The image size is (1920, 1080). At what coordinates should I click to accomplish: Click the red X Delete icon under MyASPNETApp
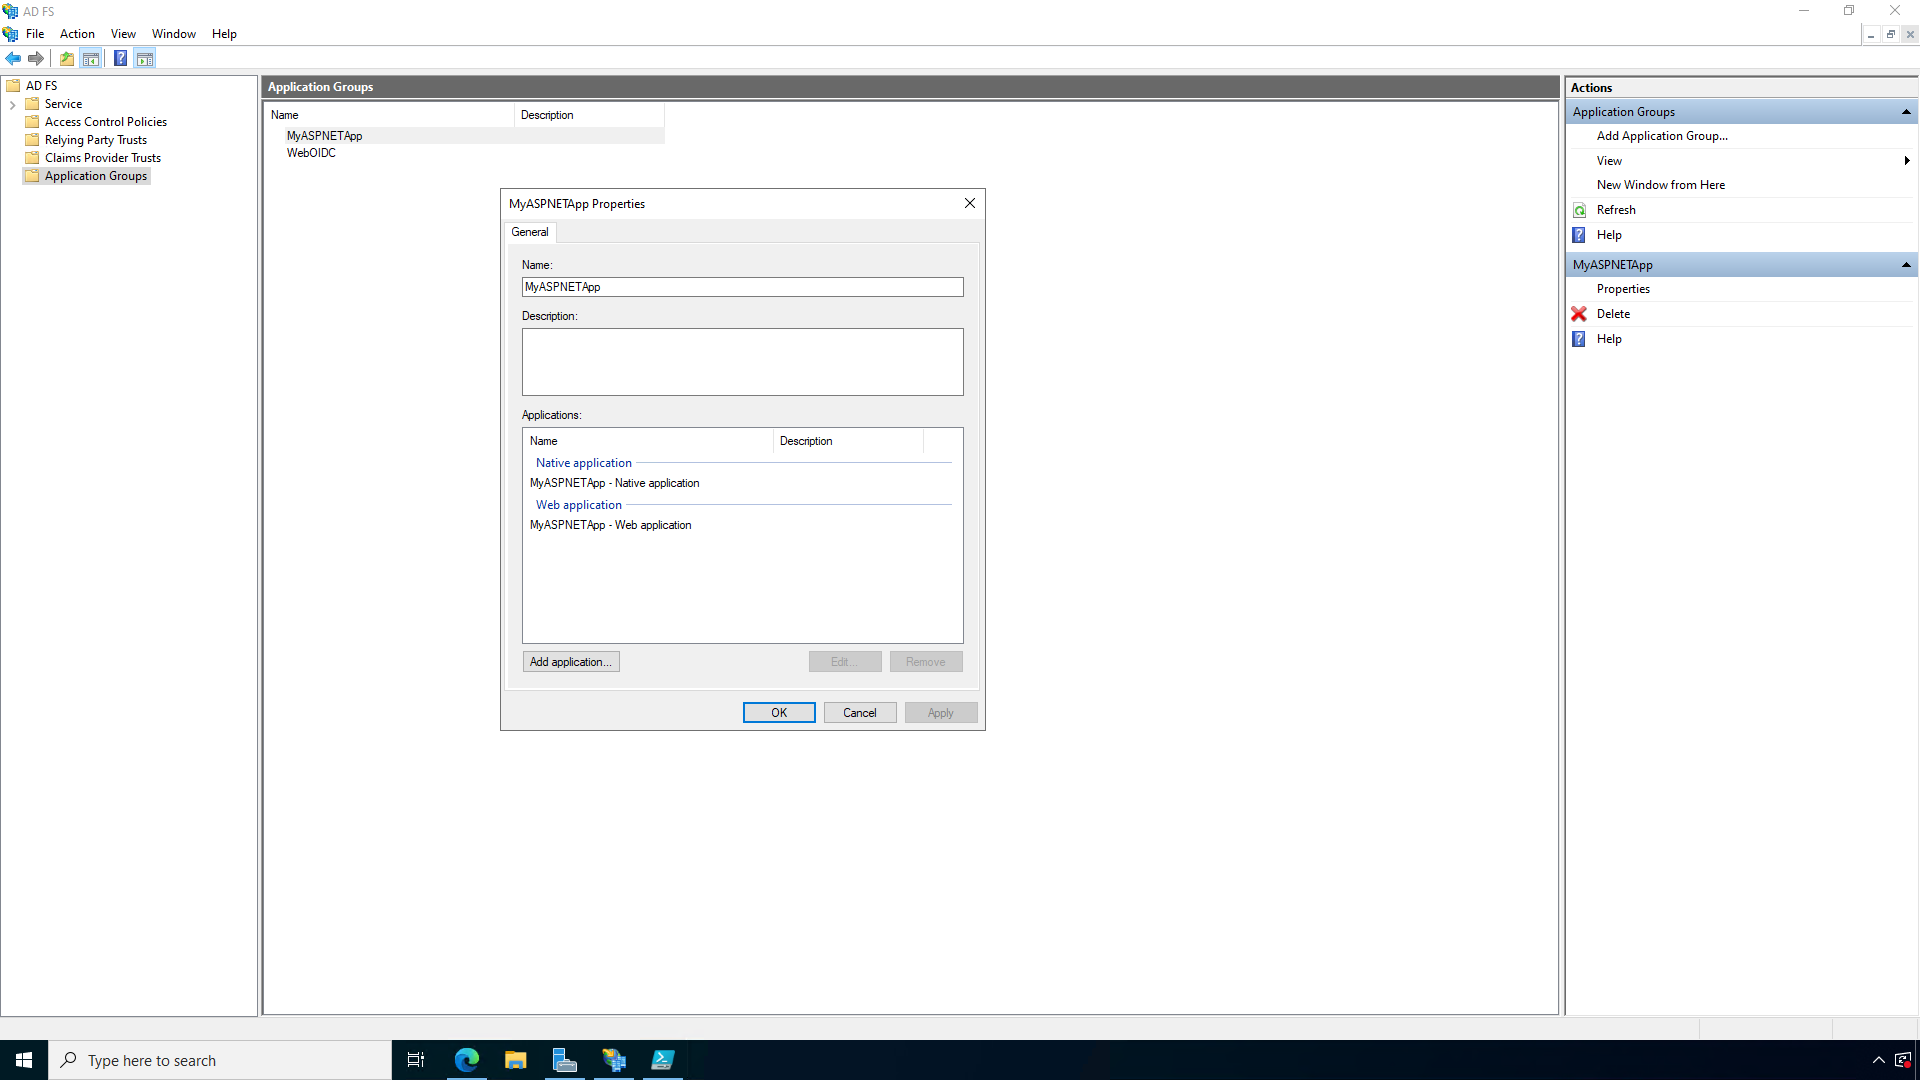[x=1578, y=313]
